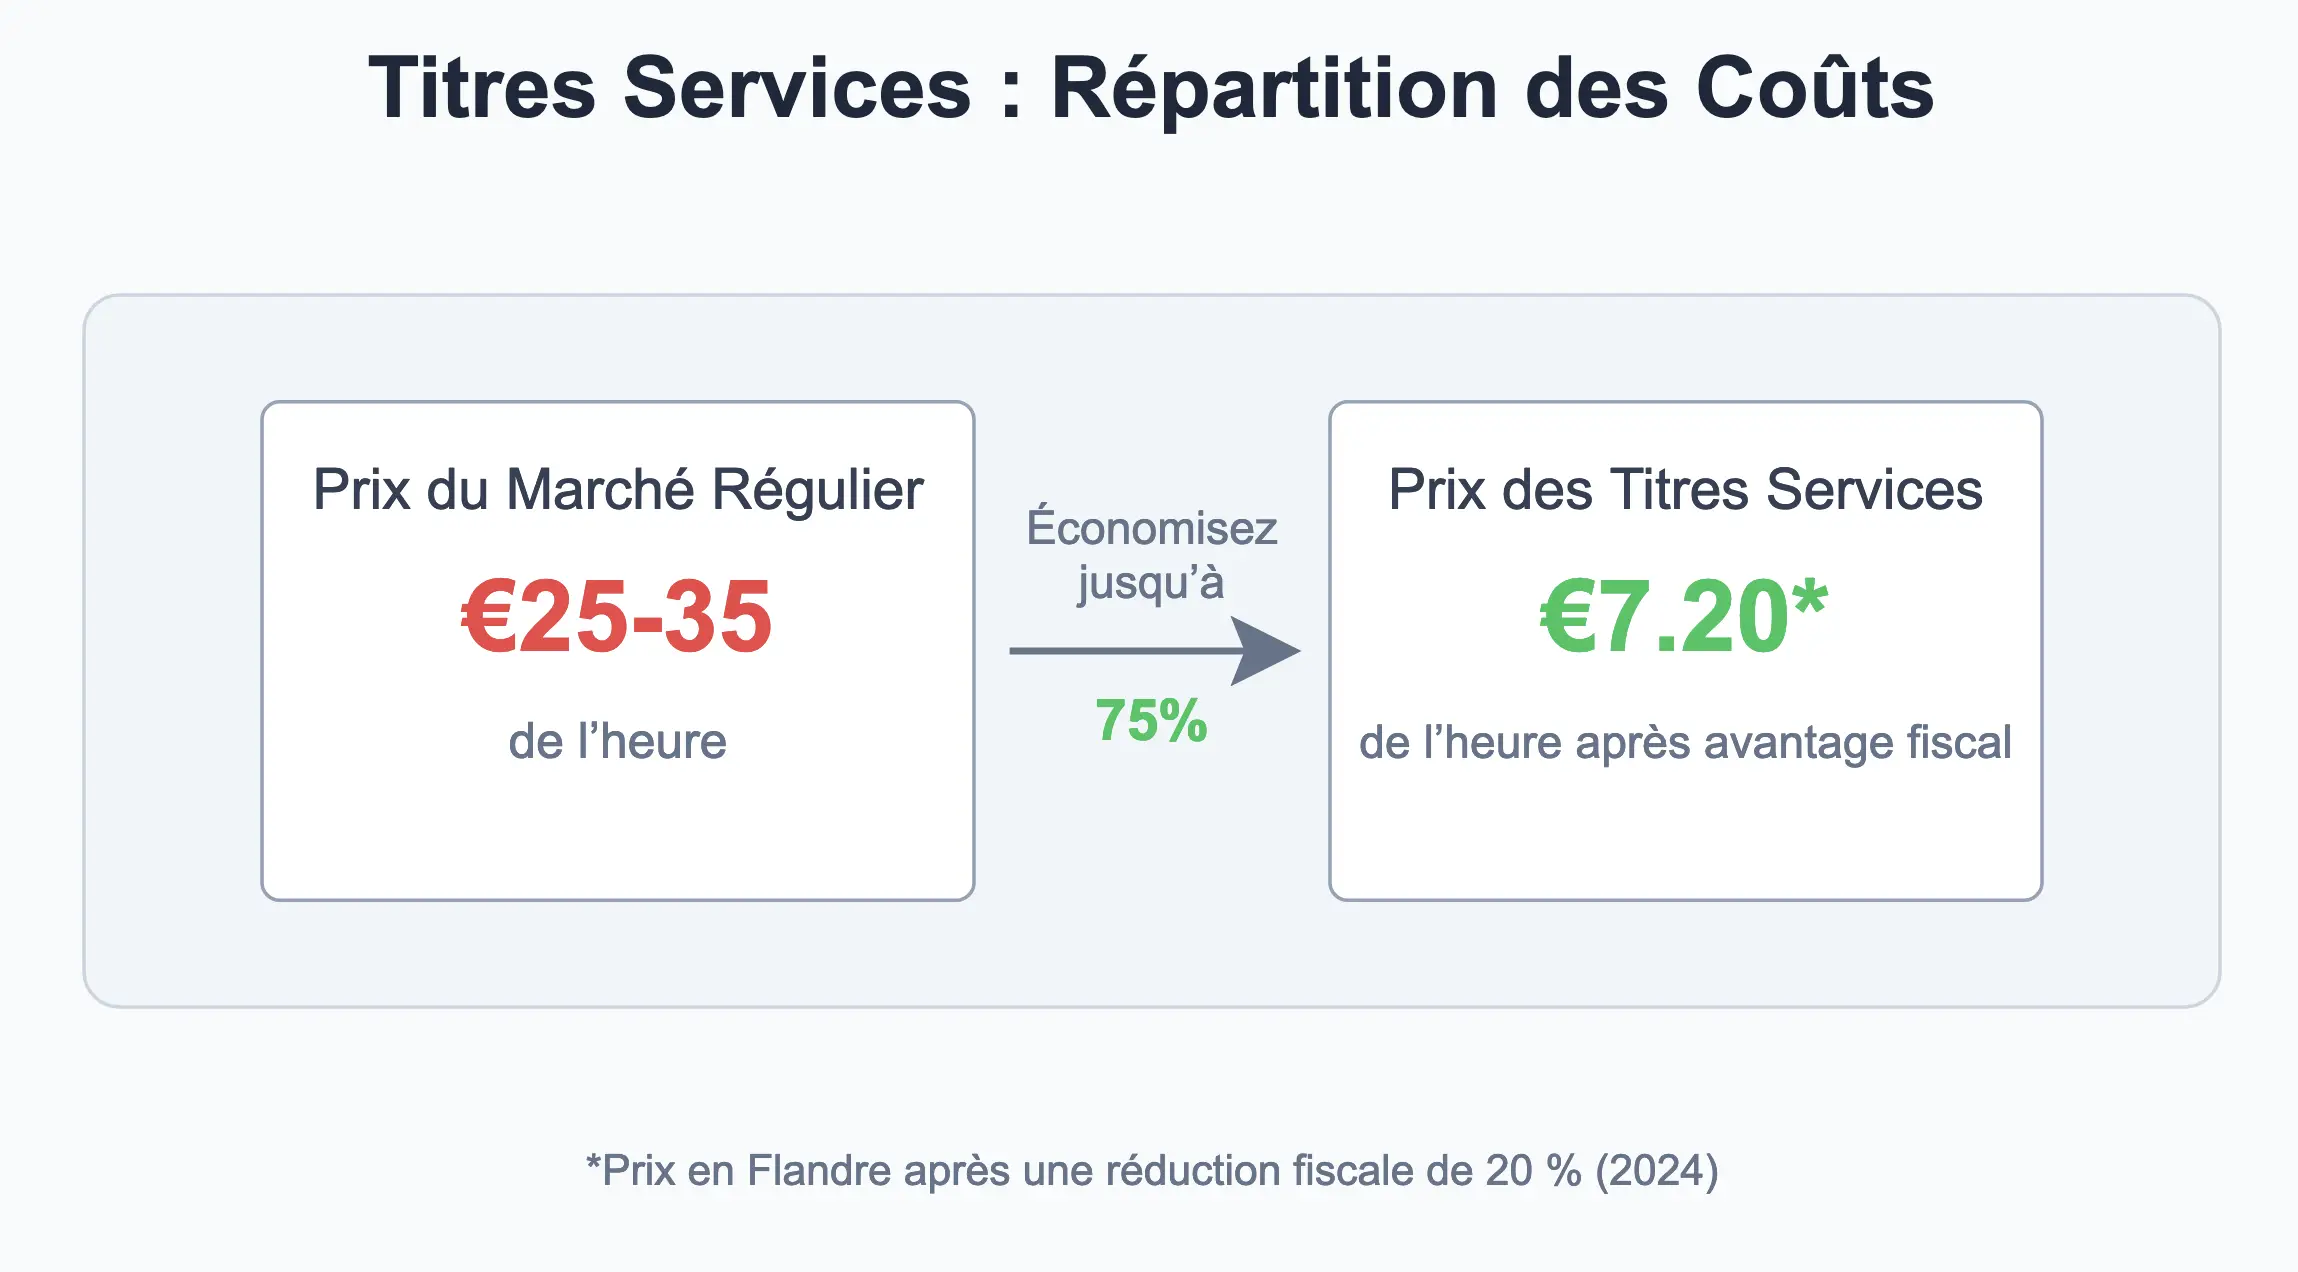Select the 'Prix des Titres Services' heading
The width and height of the screenshot is (2298, 1272).
(1685, 490)
